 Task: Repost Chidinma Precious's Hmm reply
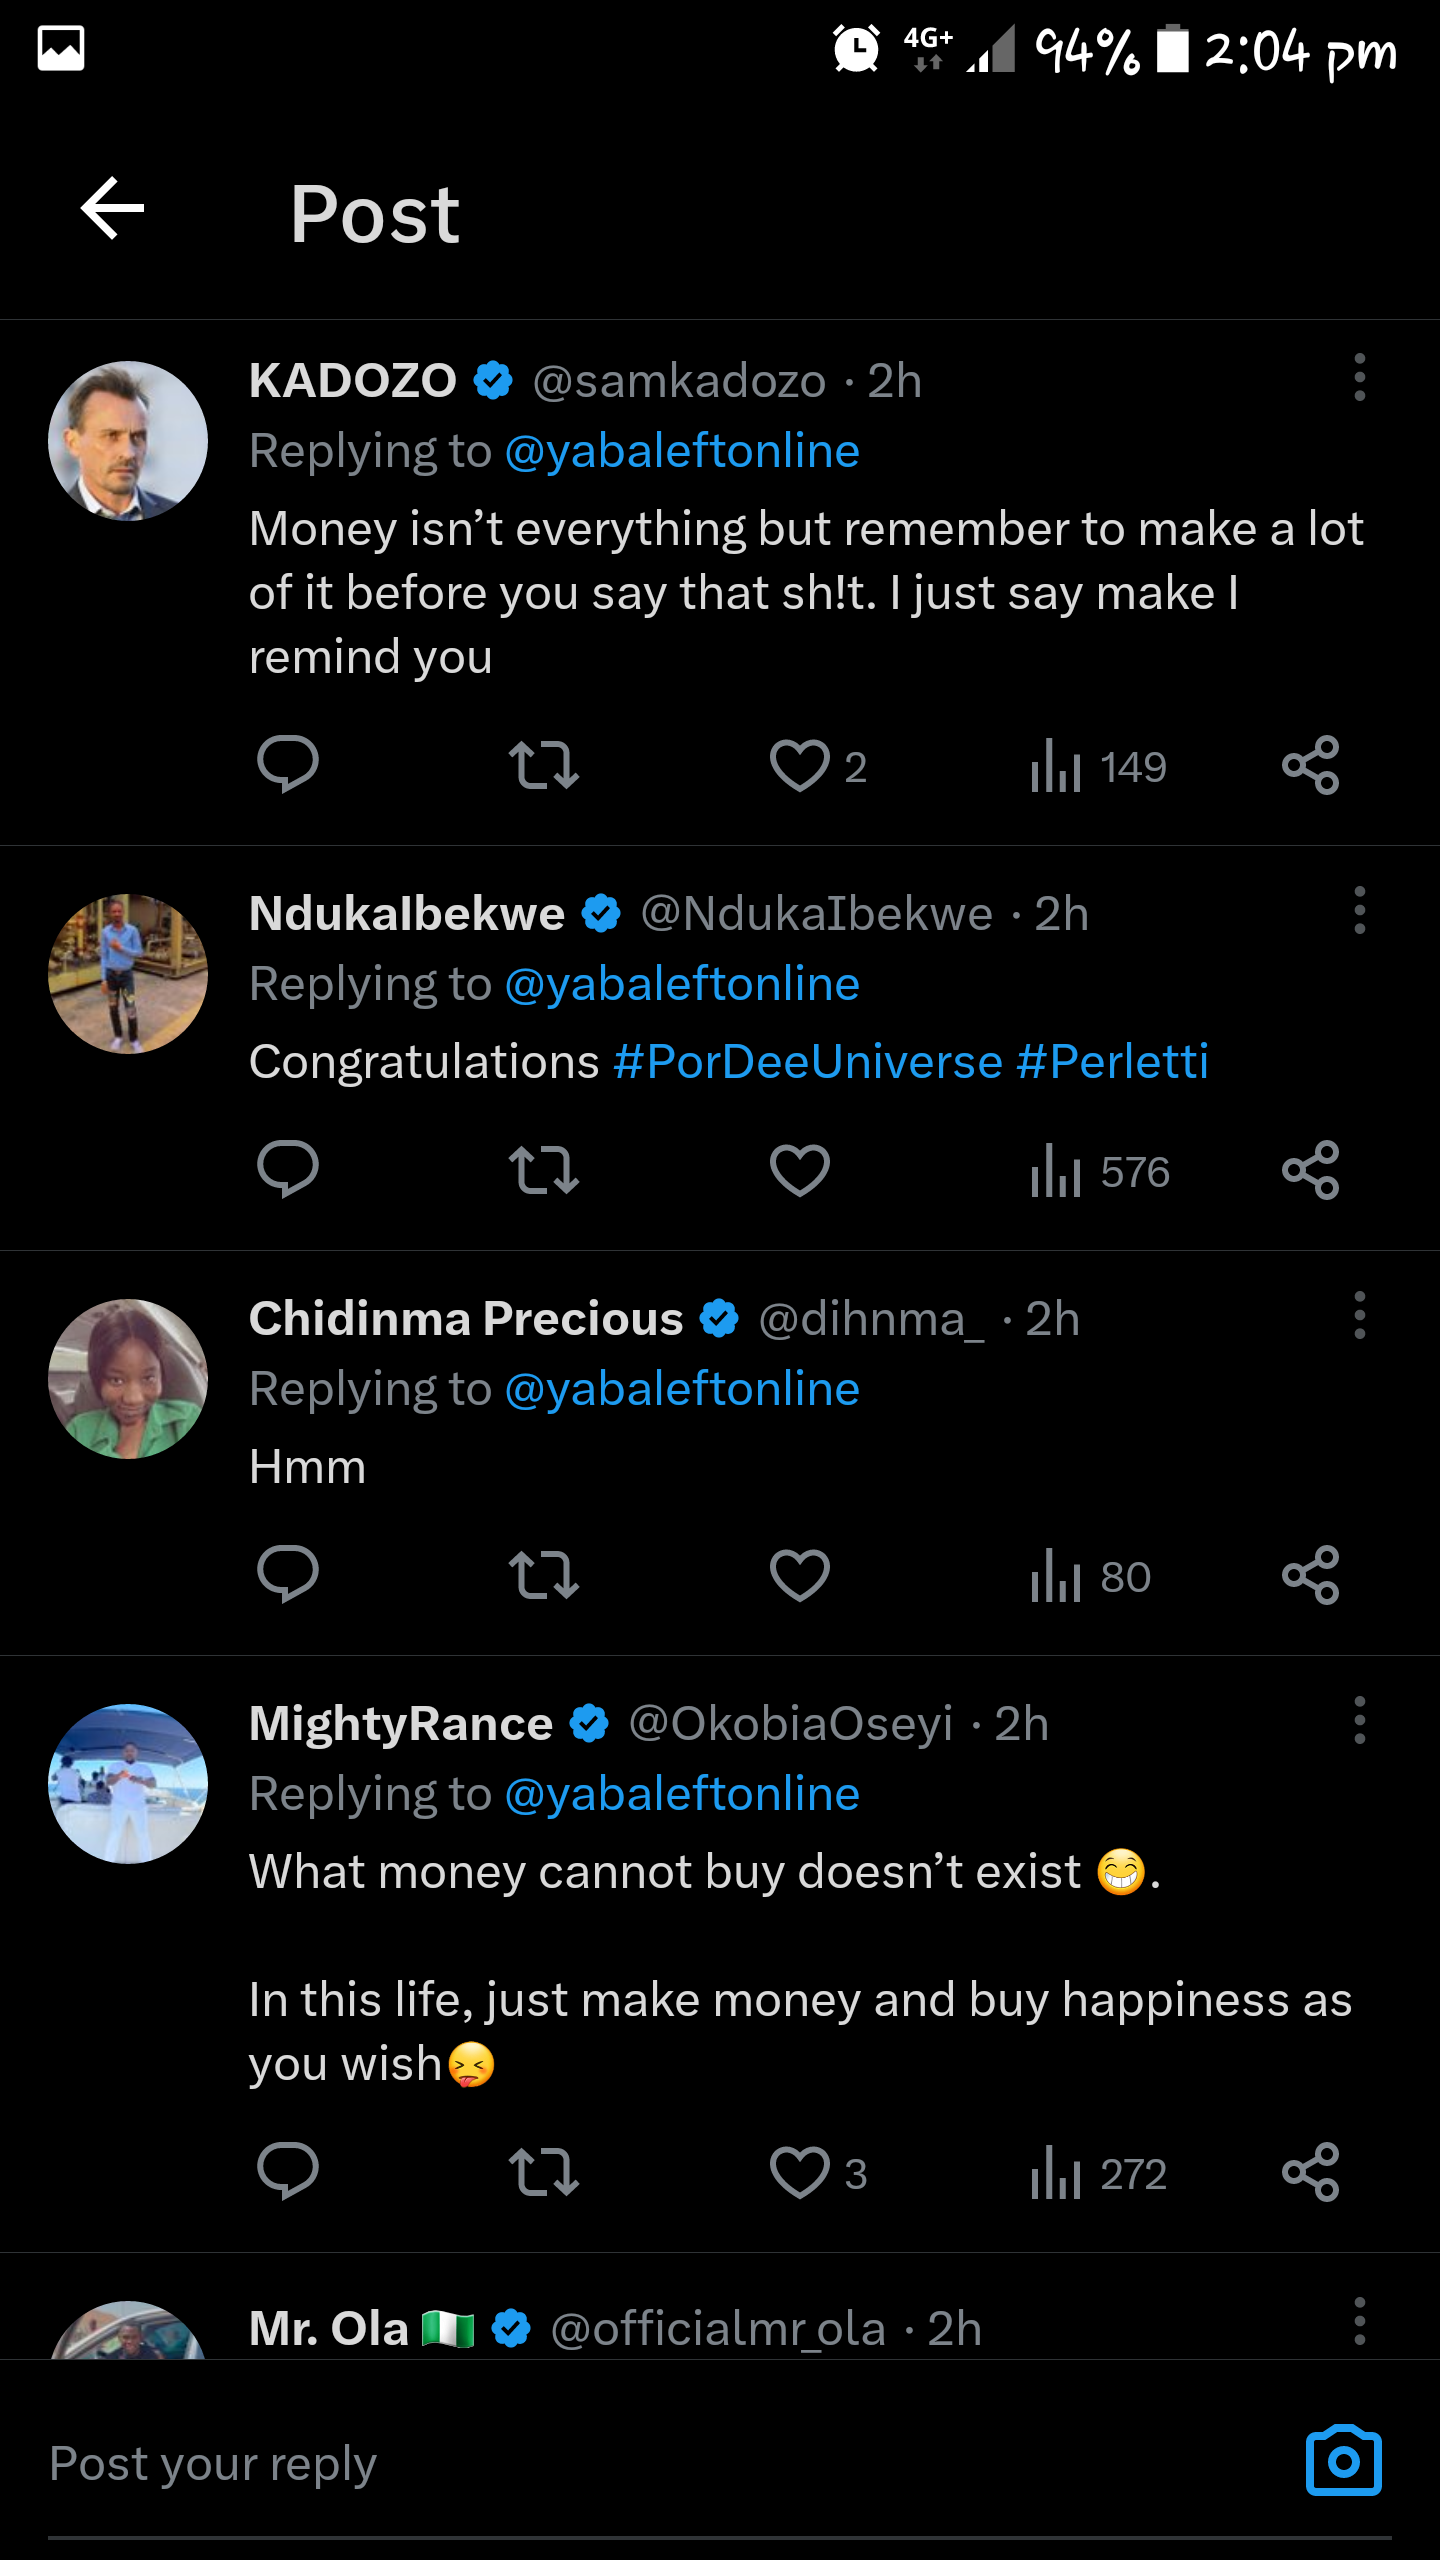click(543, 1576)
